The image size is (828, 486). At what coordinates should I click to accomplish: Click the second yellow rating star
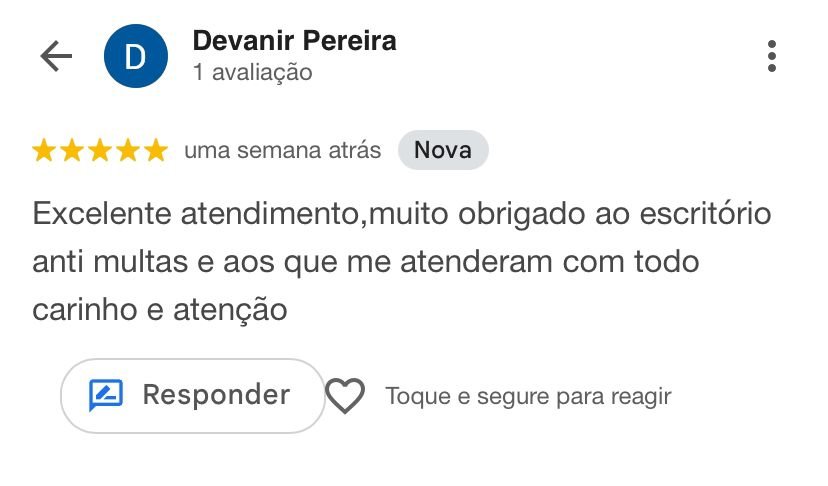[x=72, y=151]
